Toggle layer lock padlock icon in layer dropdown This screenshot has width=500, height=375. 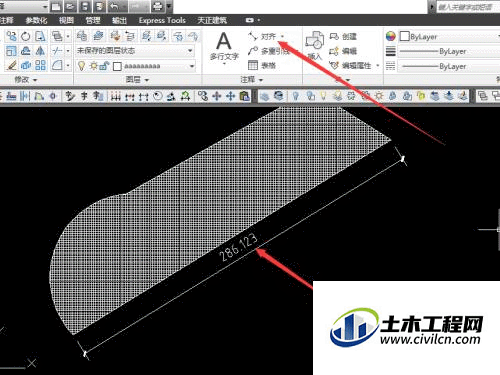(x=104, y=66)
